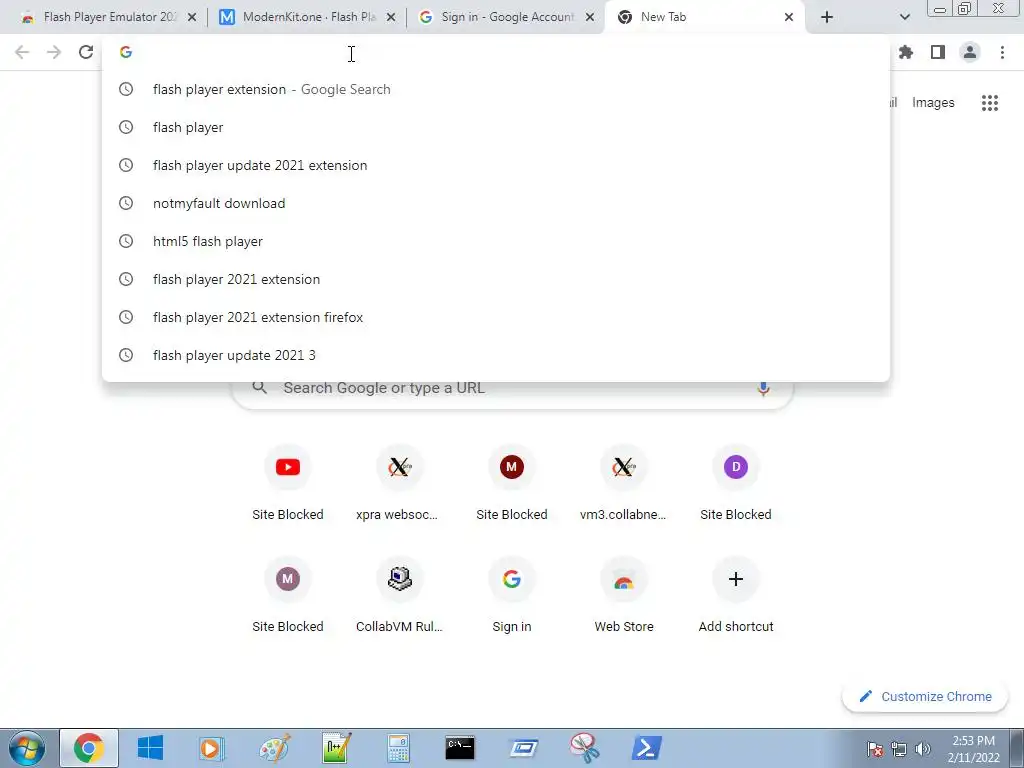This screenshot has width=1024, height=768.
Task: Open the Command Prompt taskbar icon
Action: (x=460, y=748)
